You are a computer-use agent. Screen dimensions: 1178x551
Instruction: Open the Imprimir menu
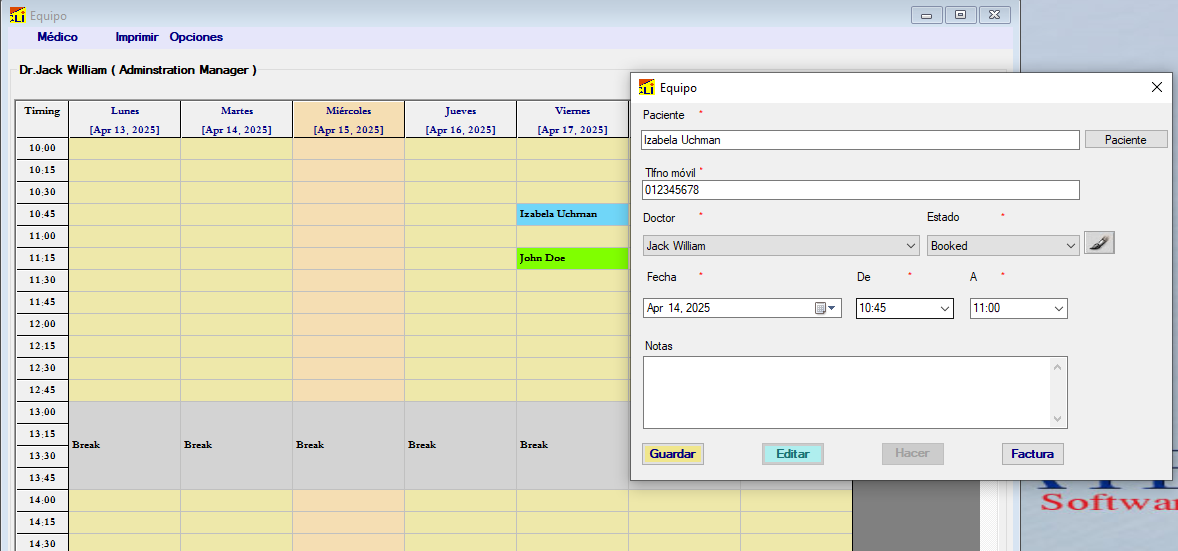coord(136,37)
